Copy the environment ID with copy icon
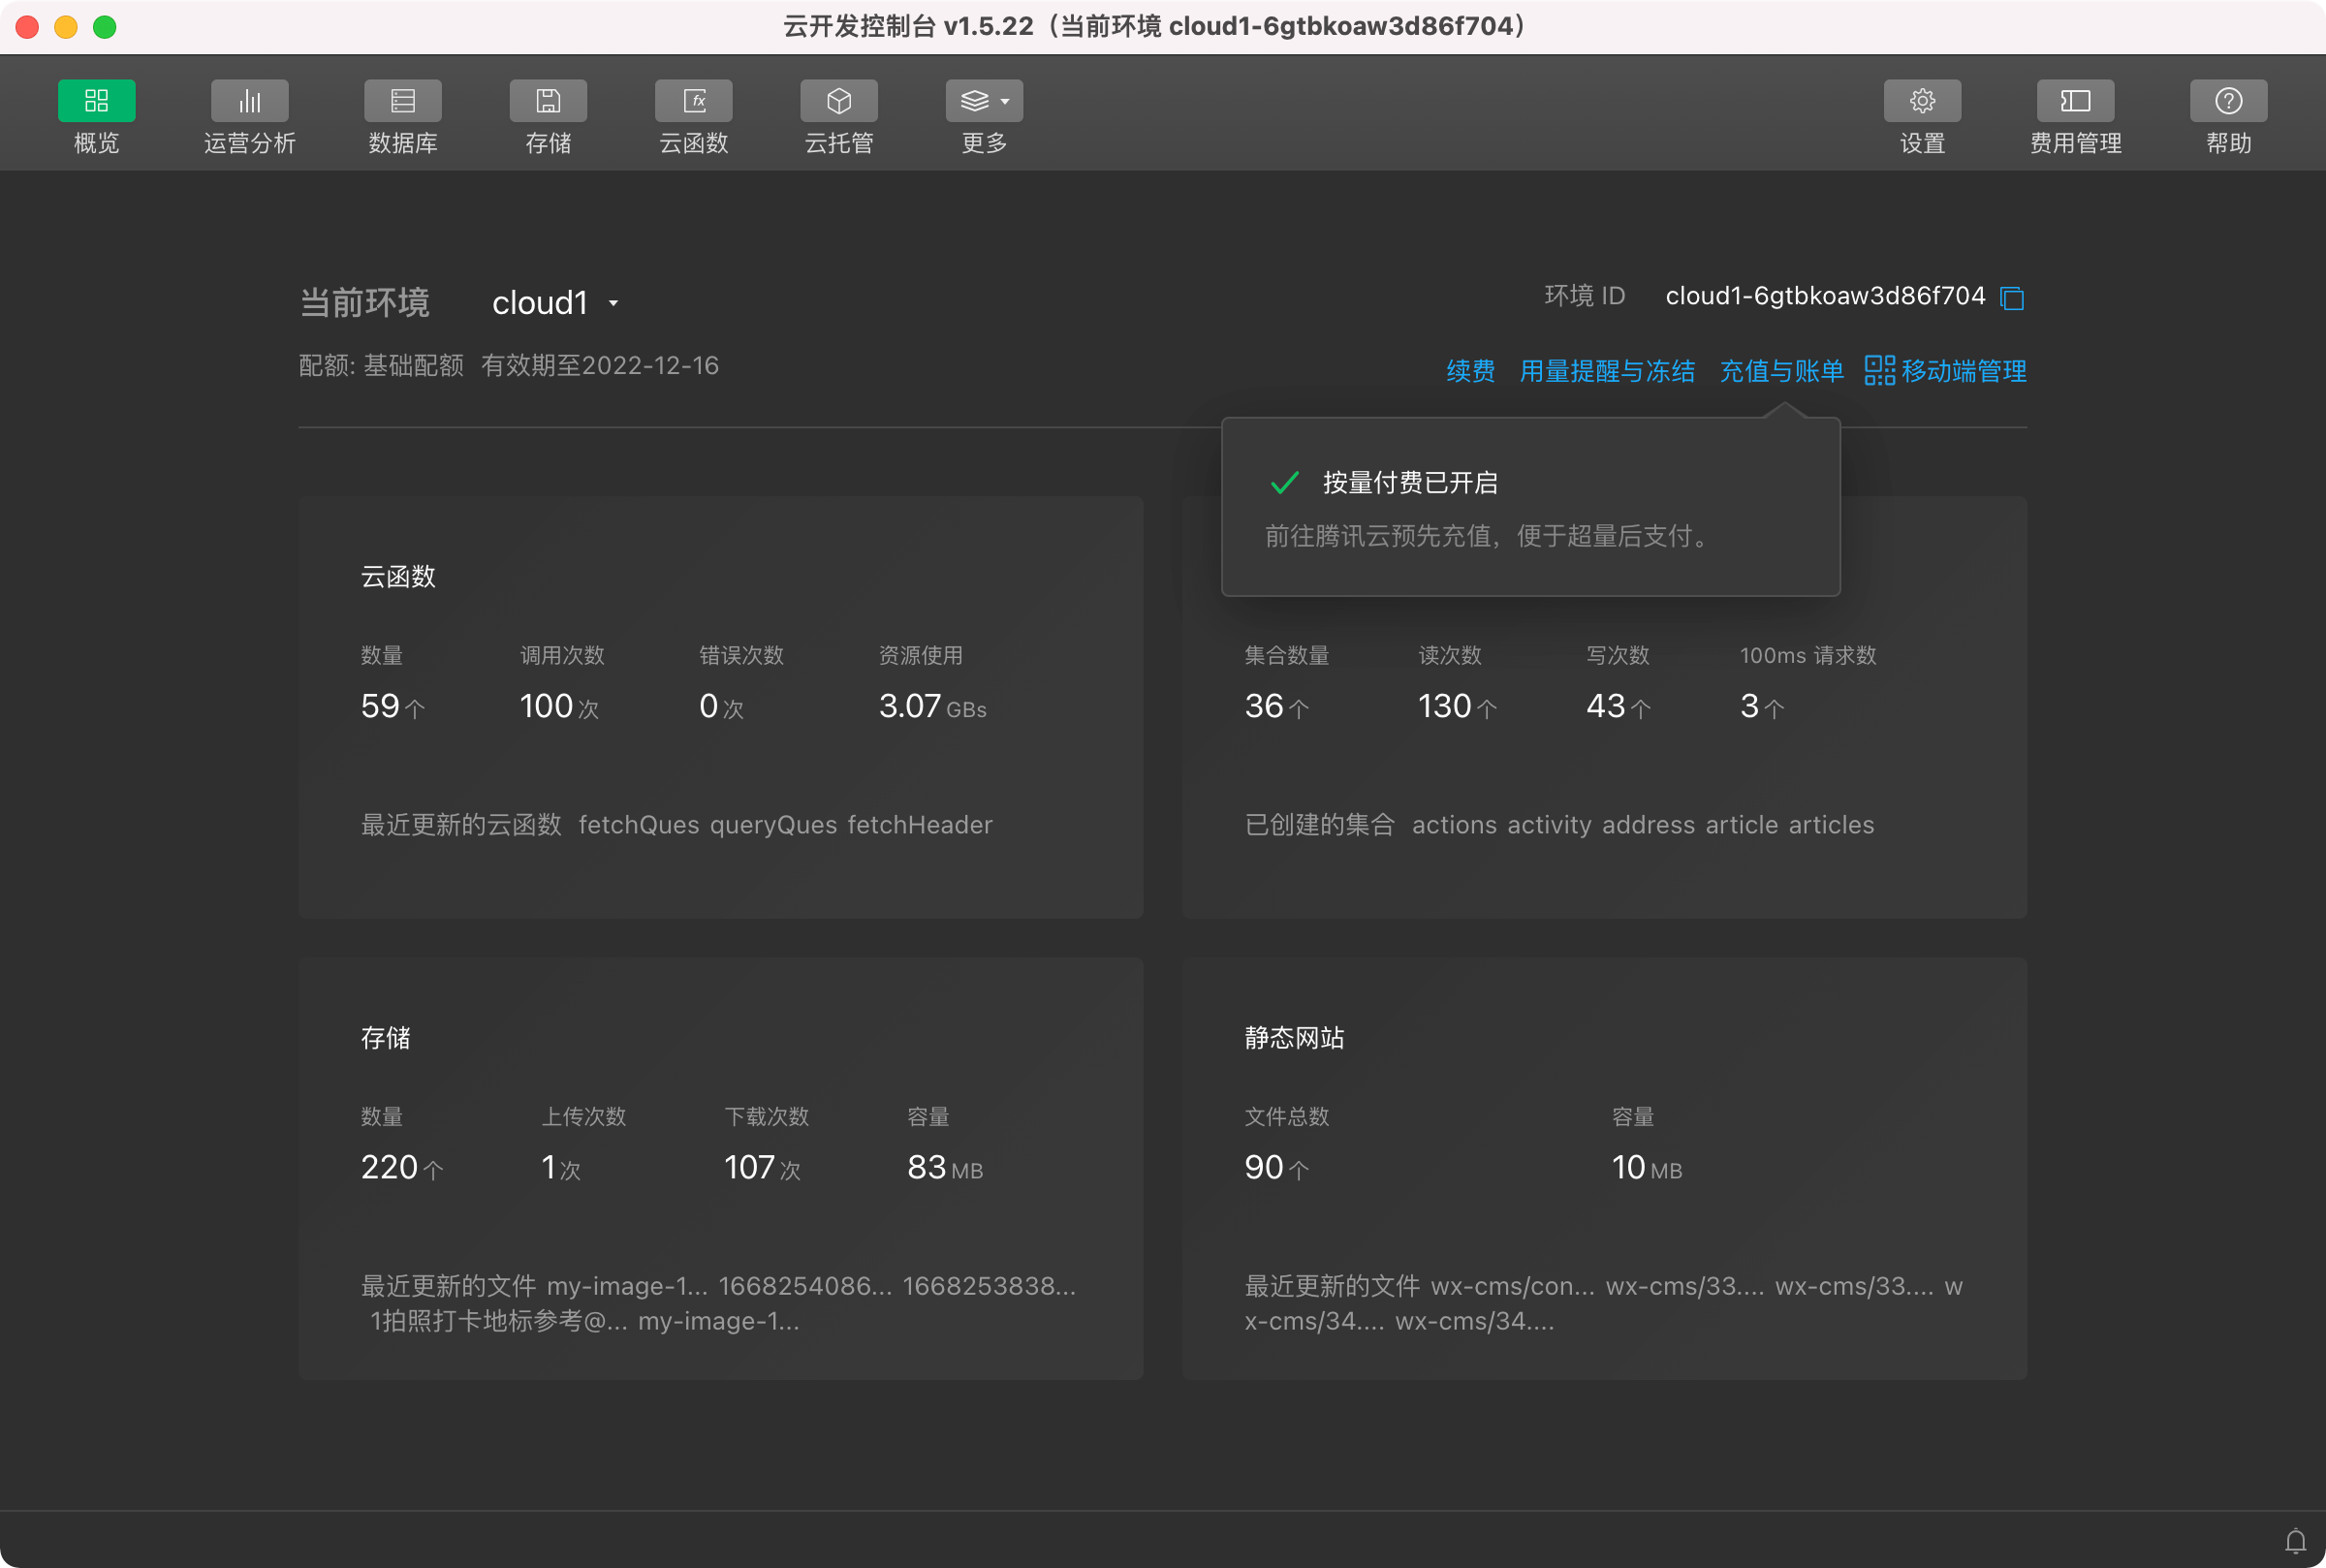 click(x=2012, y=298)
